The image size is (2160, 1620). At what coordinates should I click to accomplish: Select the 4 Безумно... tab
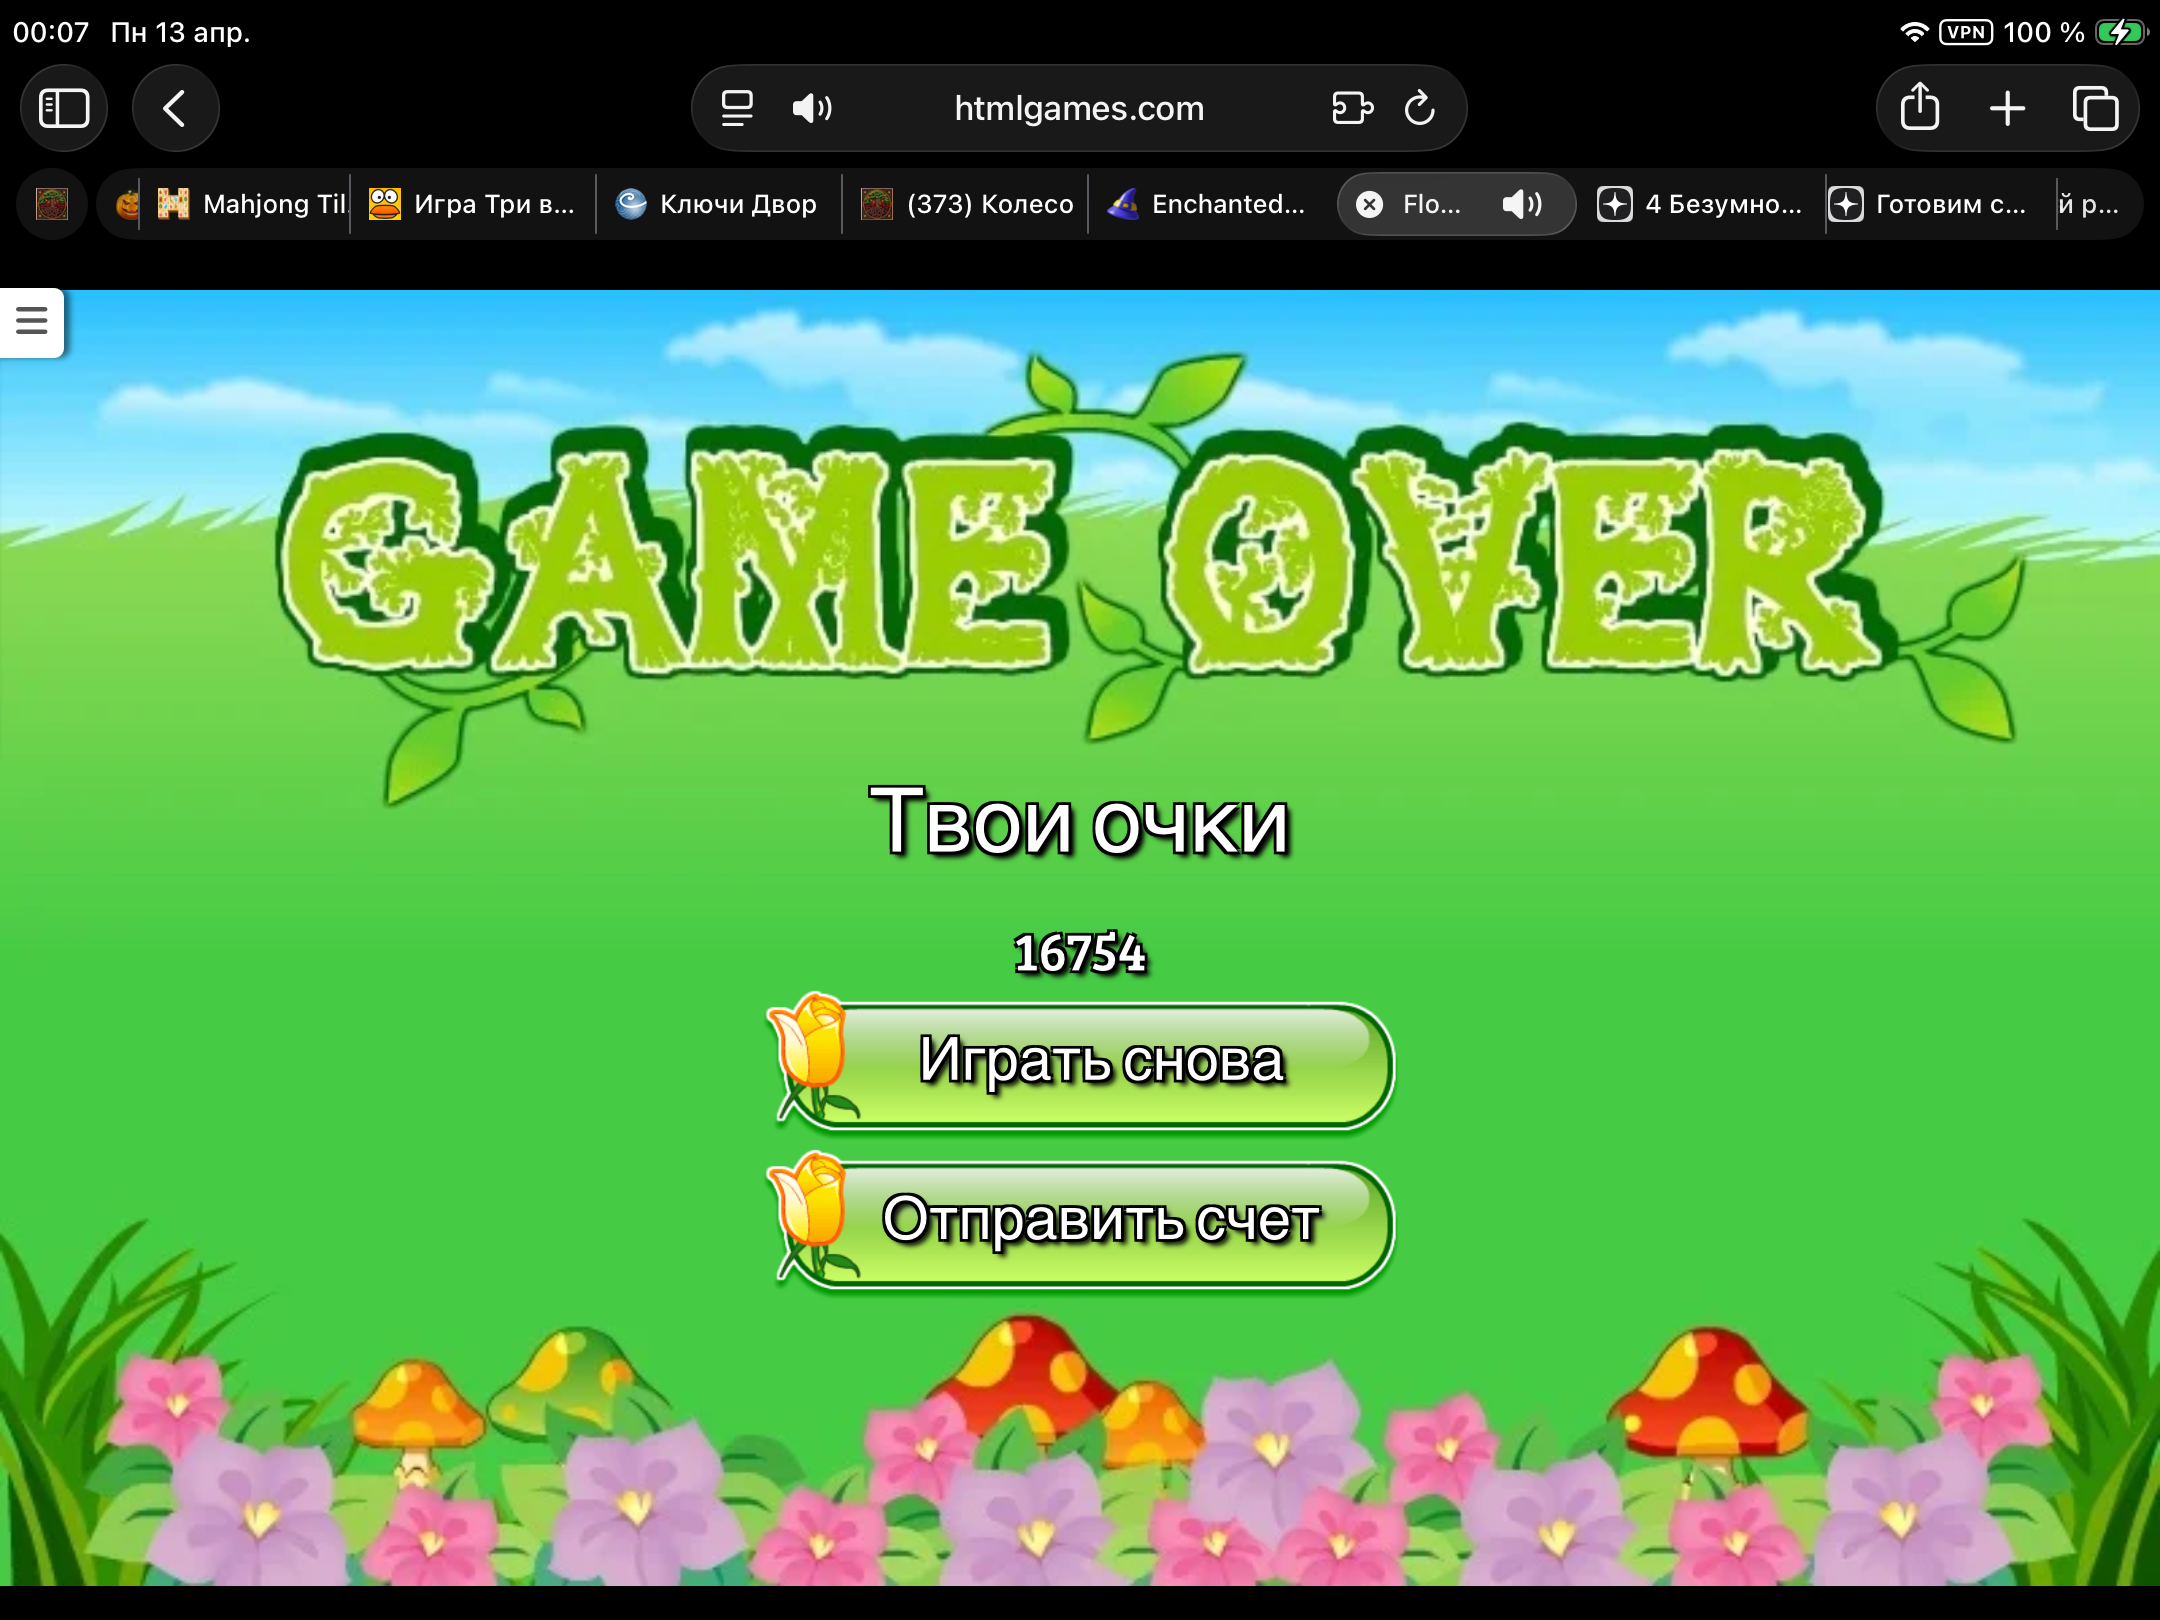(1700, 204)
